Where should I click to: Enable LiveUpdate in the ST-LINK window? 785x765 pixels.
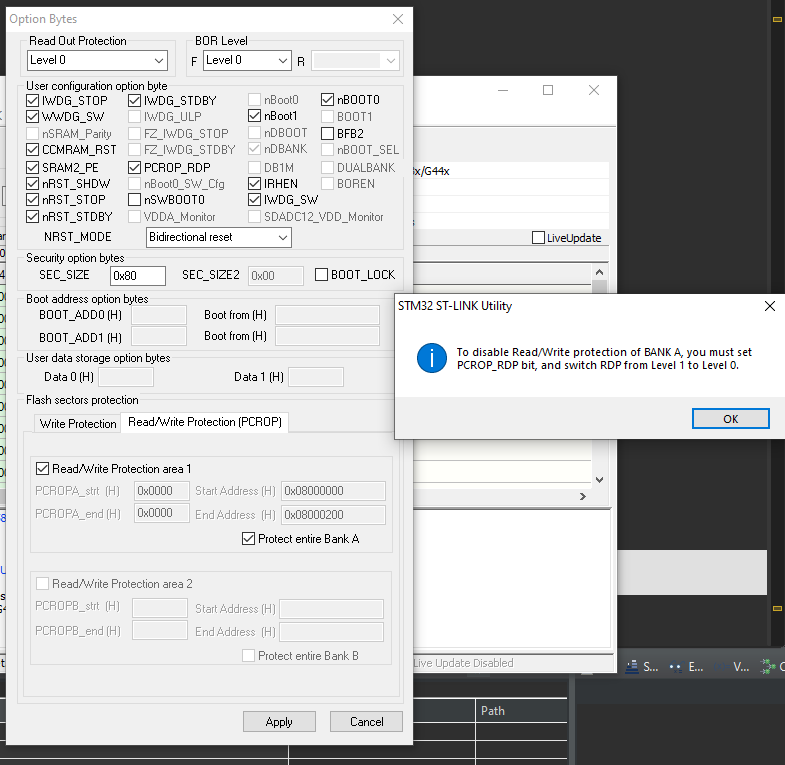538,237
